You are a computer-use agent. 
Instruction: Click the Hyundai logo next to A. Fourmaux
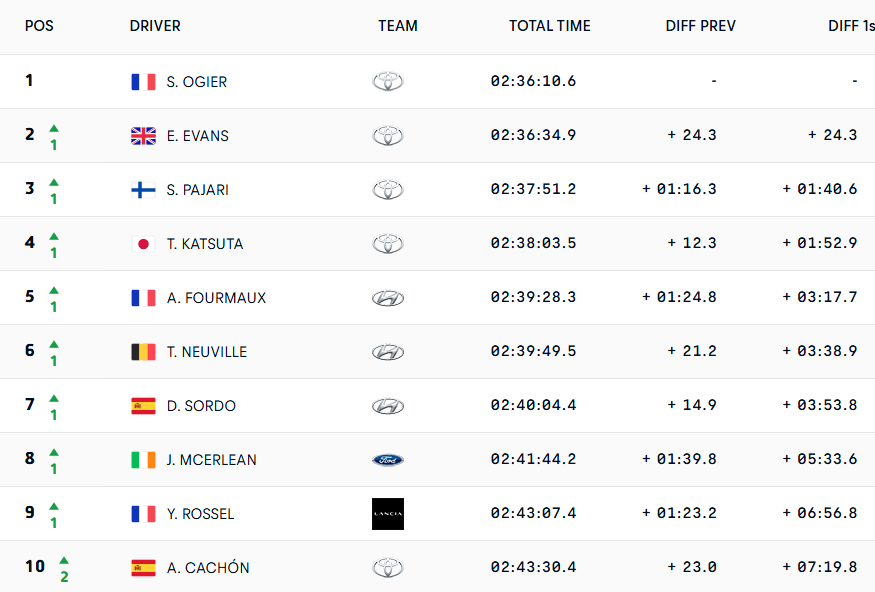[388, 298]
